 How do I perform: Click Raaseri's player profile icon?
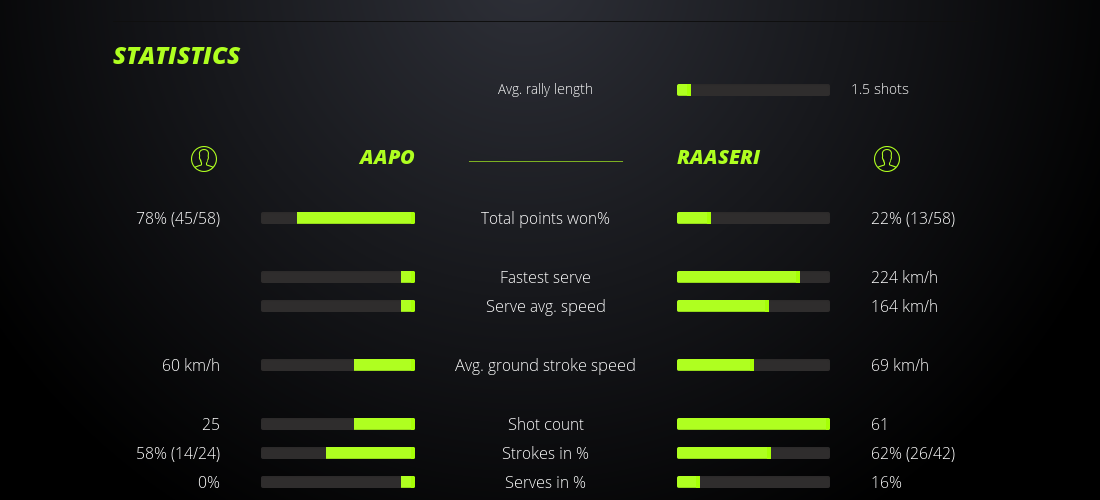coord(886,158)
